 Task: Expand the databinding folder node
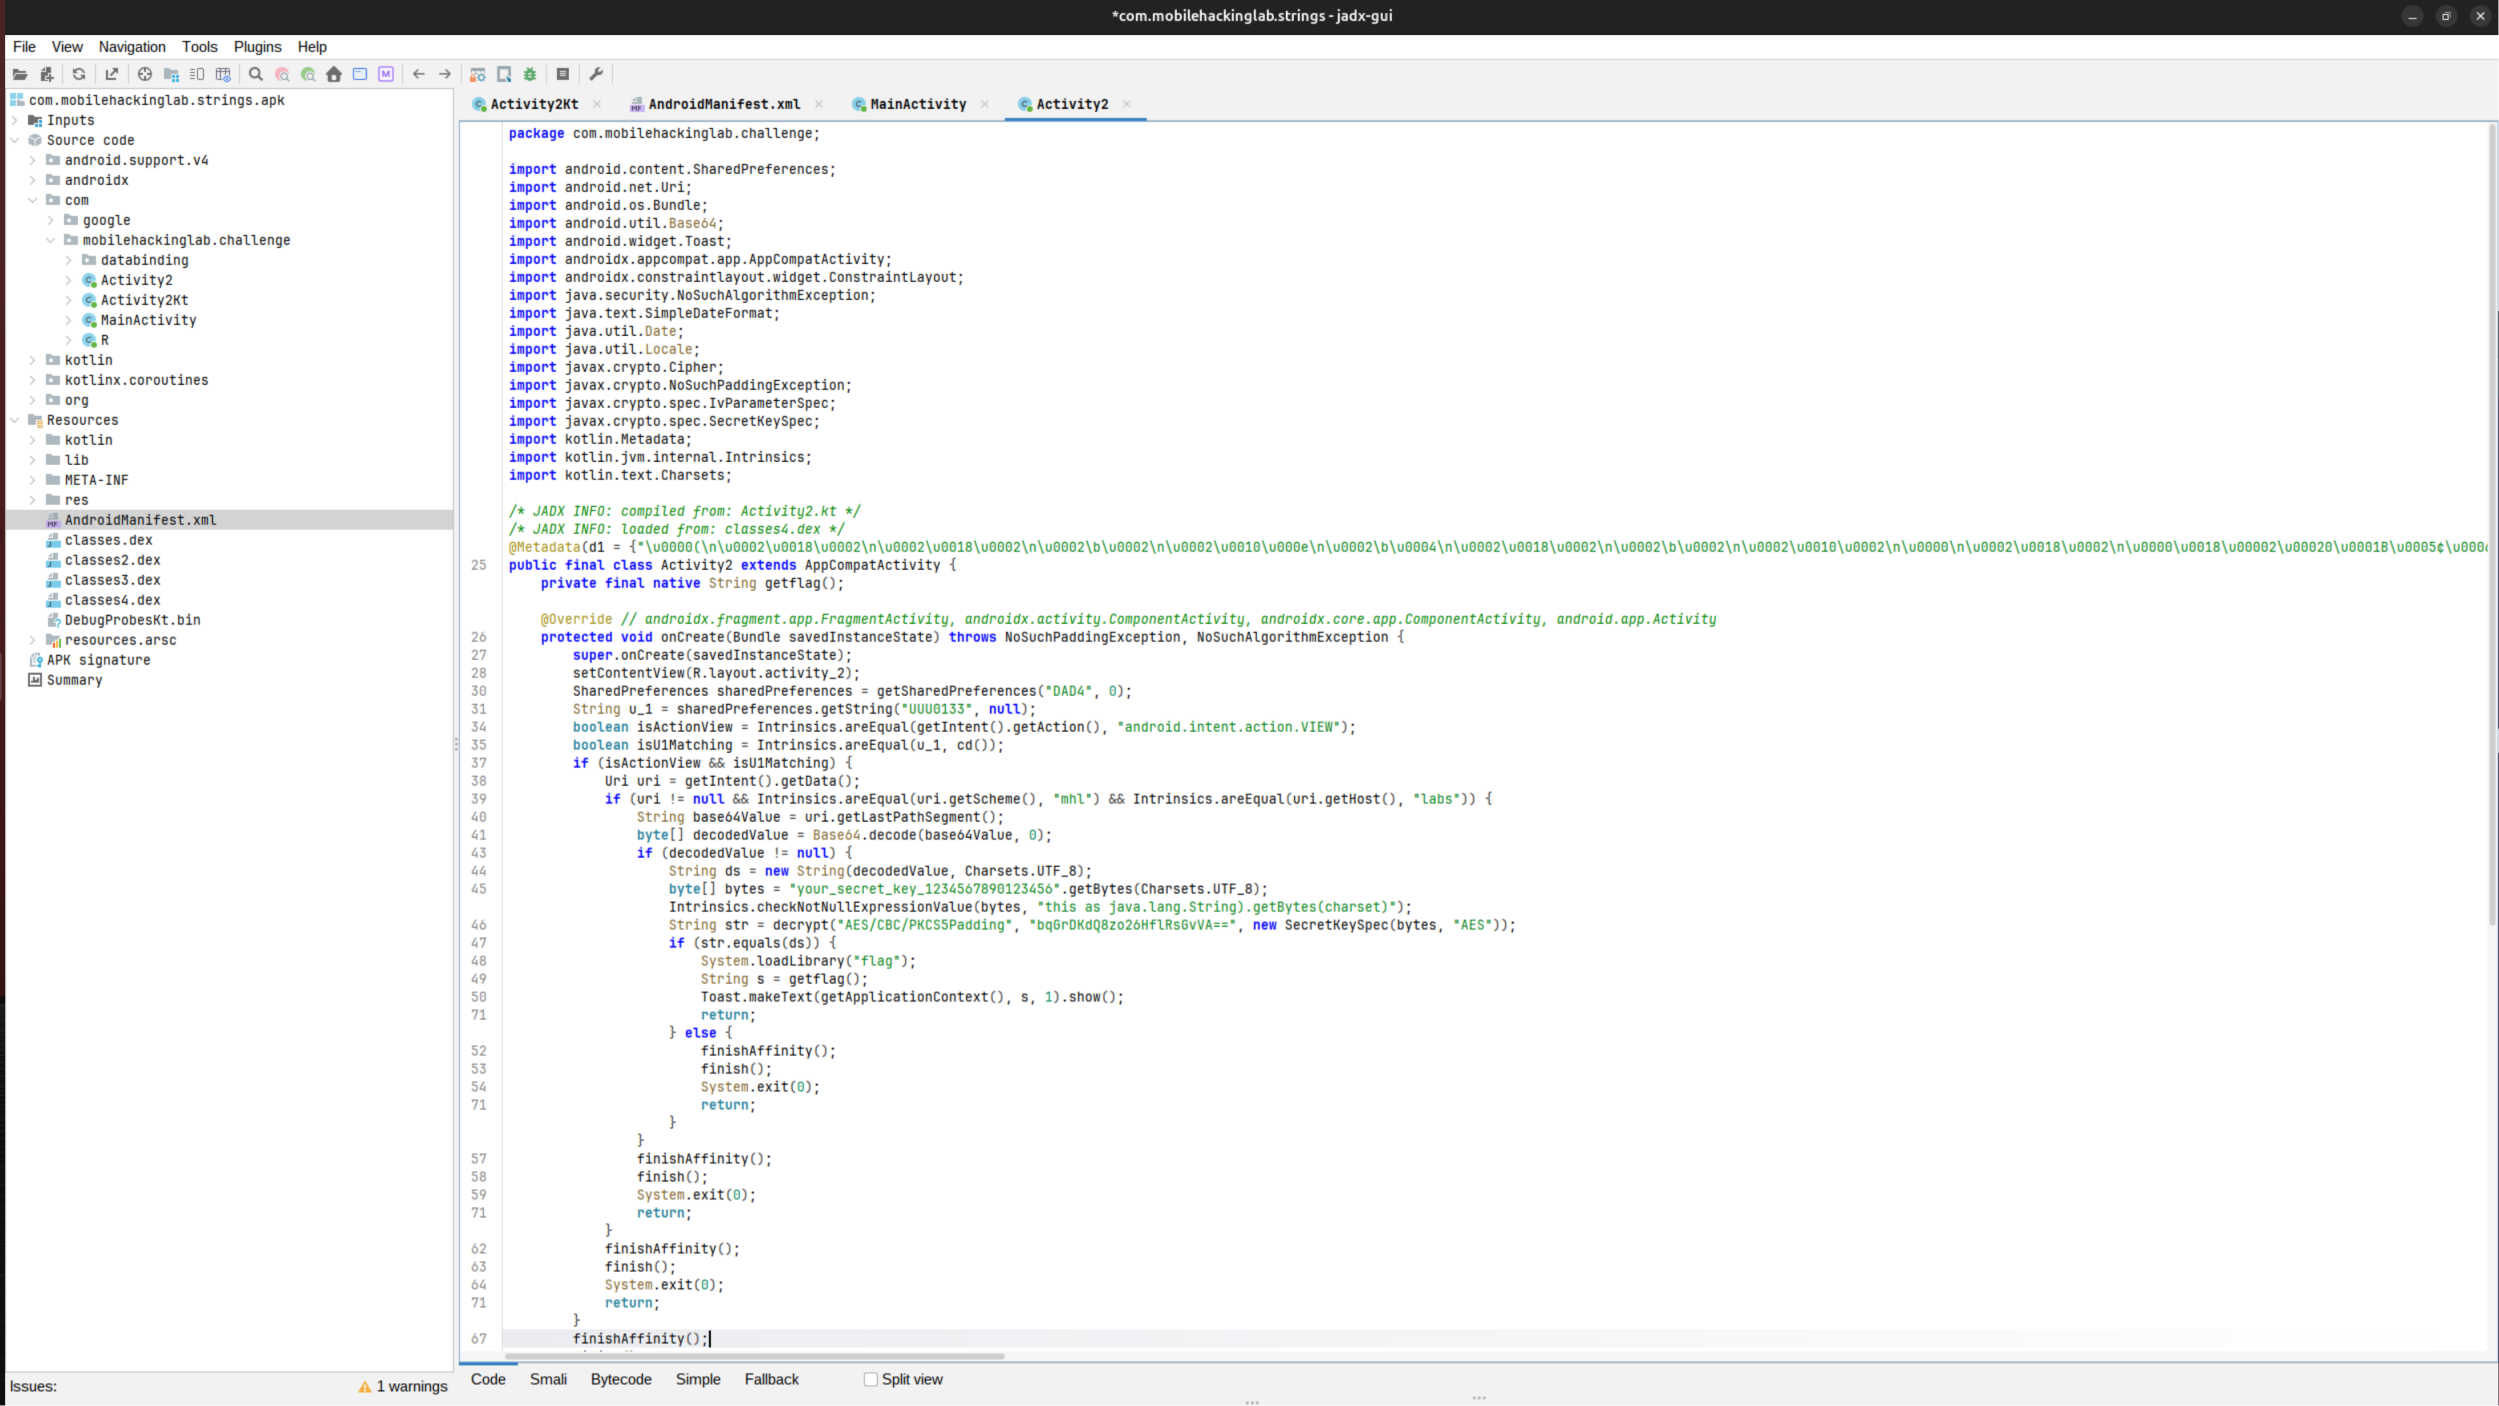pyautogui.click(x=69, y=260)
